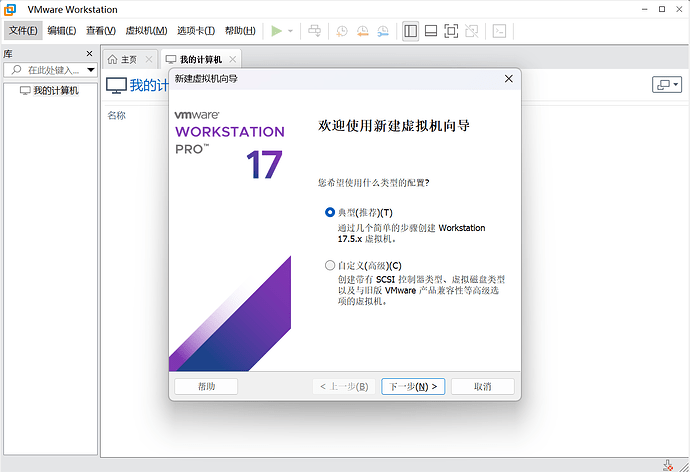This screenshot has width=690, height=472.
Task: Click the green Power On play icon
Action: coord(276,31)
